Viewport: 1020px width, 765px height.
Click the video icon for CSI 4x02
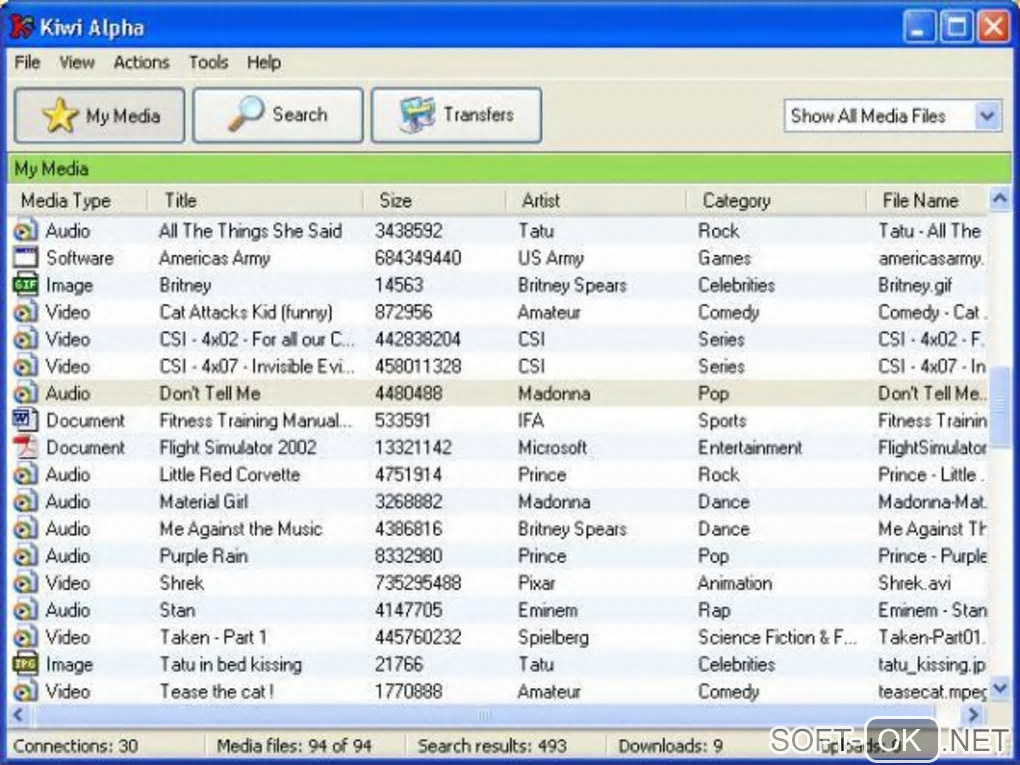[x=25, y=339]
